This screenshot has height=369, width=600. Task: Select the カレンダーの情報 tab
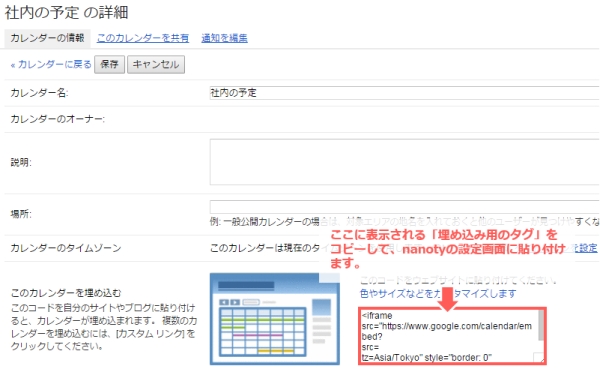[x=47, y=38]
